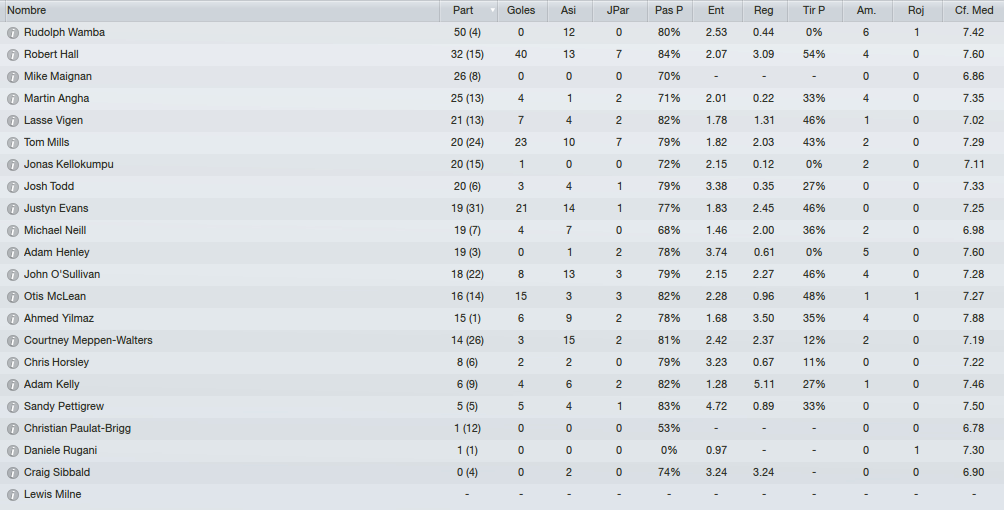Click the info icon for Lewis Milne

coord(12,495)
